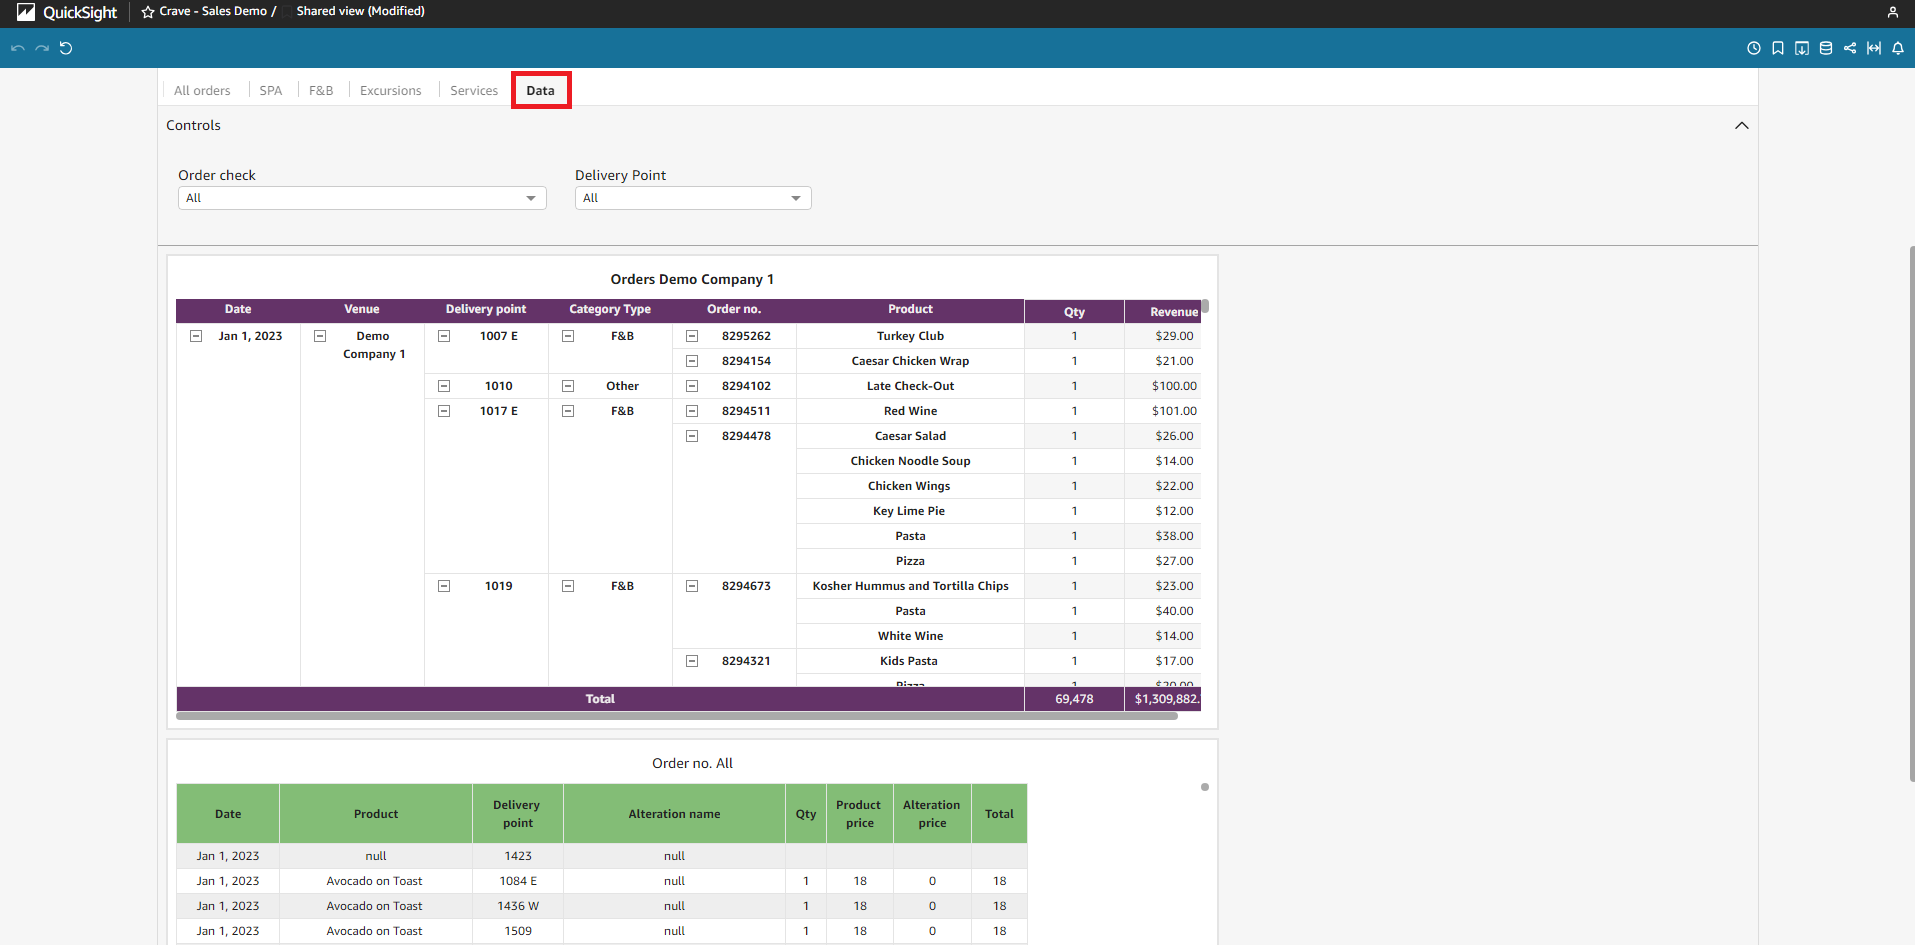Switch to the All orders tab

point(202,90)
